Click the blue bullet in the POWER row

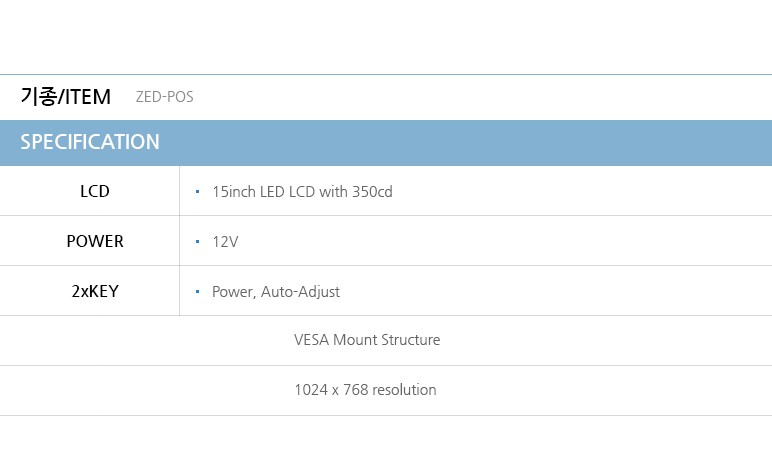point(198,241)
